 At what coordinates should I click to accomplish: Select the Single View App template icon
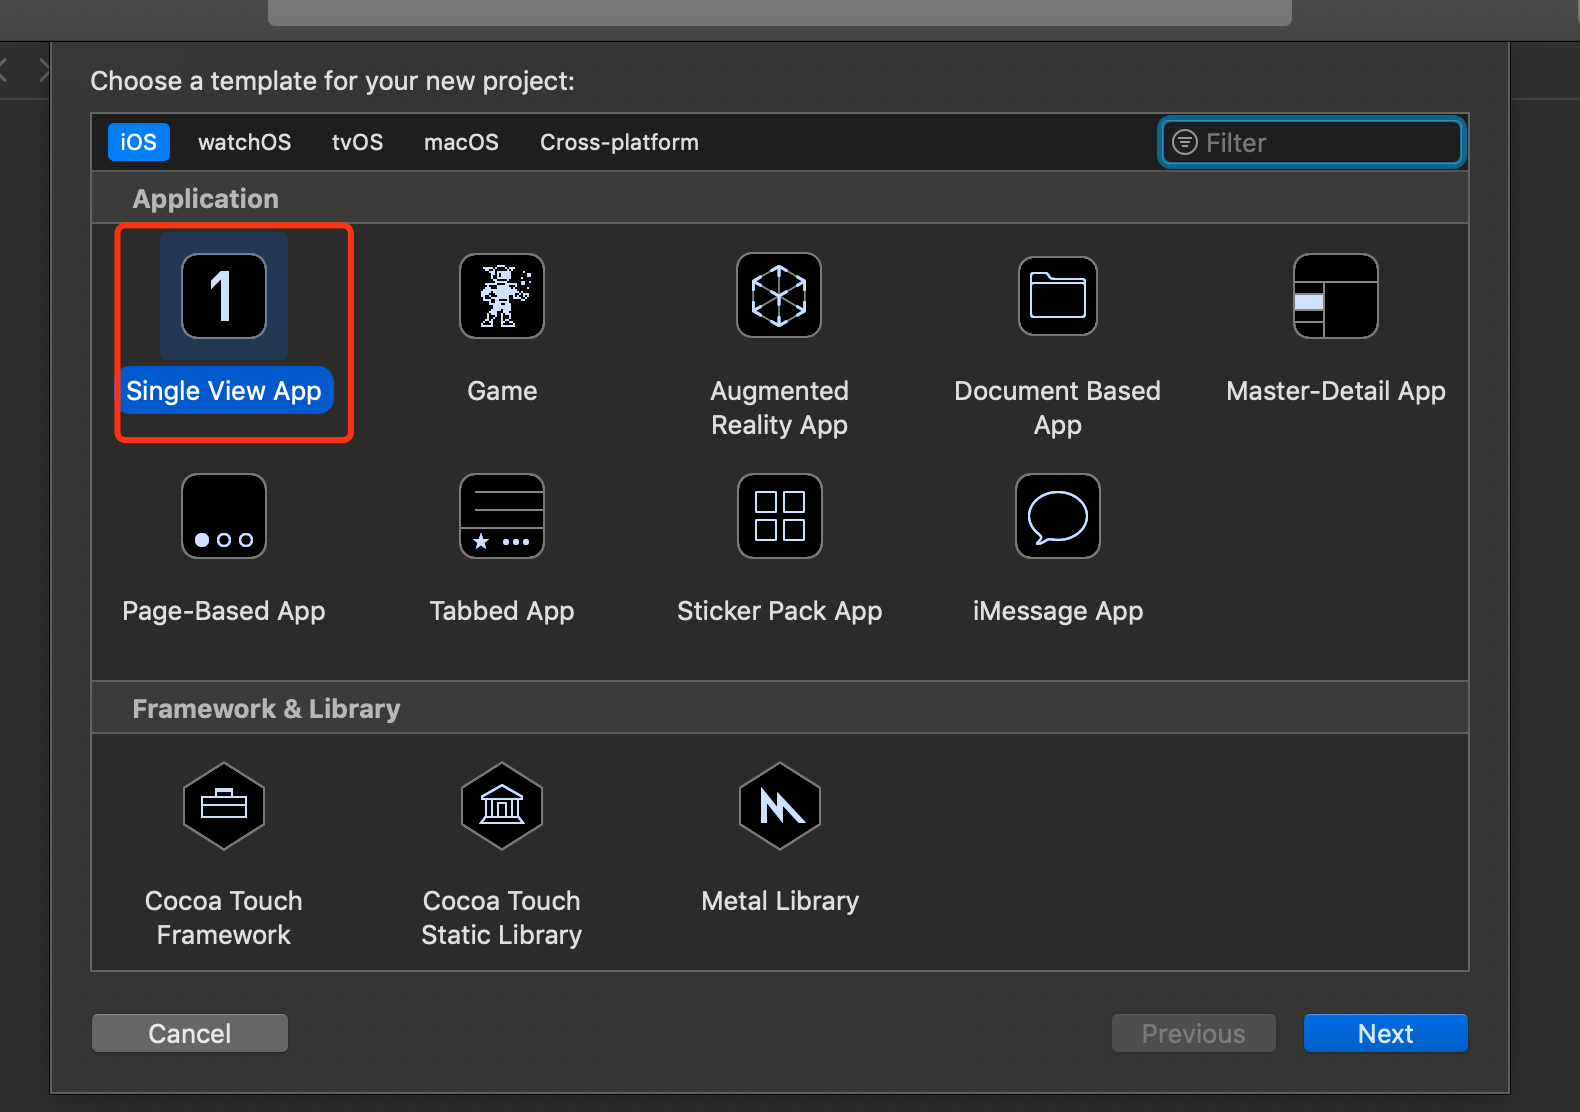[224, 296]
